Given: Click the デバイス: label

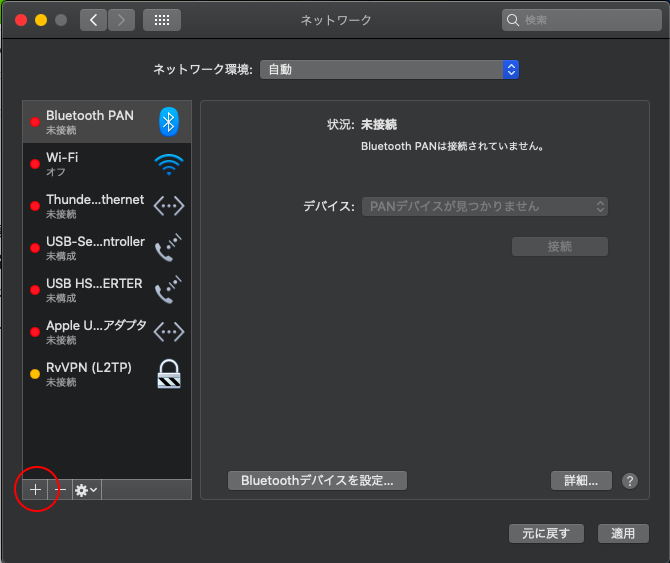Looking at the screenshot, I should coord(329,207).
